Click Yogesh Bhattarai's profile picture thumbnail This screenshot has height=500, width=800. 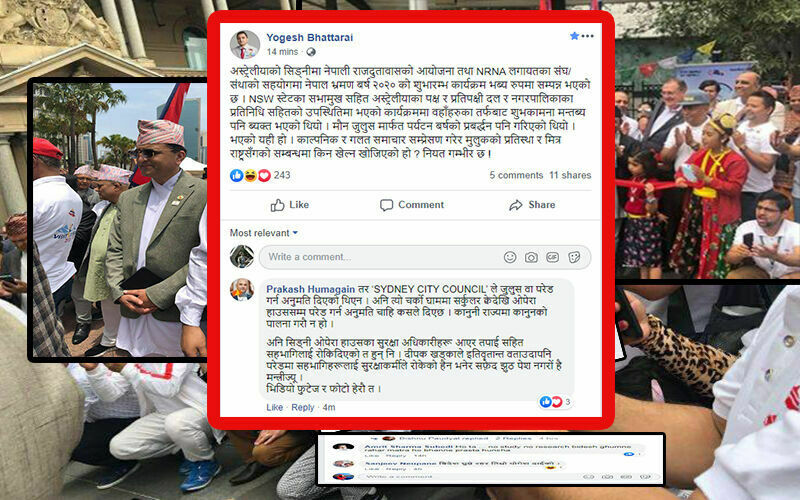point(244,45)
